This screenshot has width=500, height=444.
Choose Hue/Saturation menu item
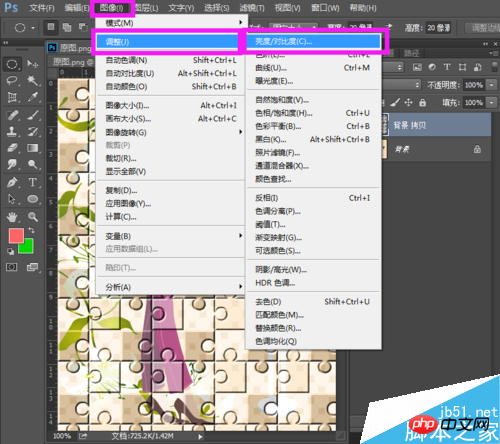(313, 113)
